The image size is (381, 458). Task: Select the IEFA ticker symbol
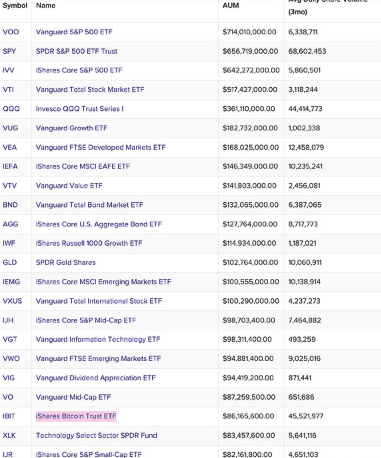tap(10, 166)
